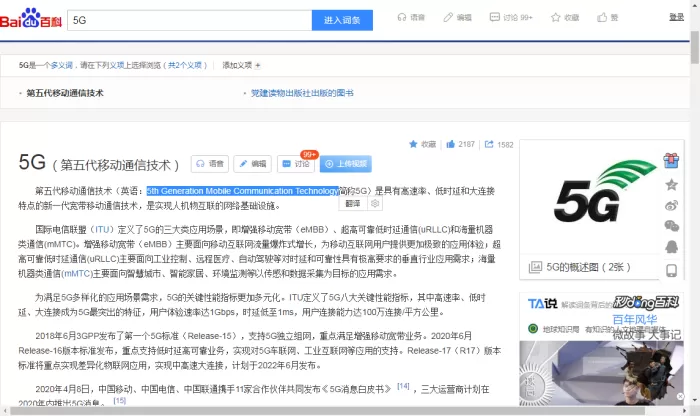This screenshot has width=700, height=416.
Task: Click the horizontal scrollbar left arrow
Action: click(x=5, y=411)
